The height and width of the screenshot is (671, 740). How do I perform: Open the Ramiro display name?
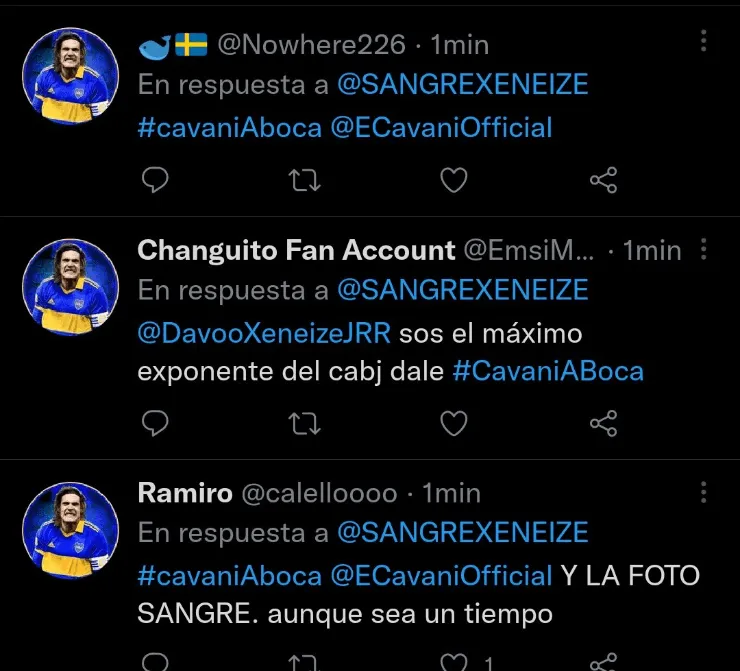coord(184,493)
